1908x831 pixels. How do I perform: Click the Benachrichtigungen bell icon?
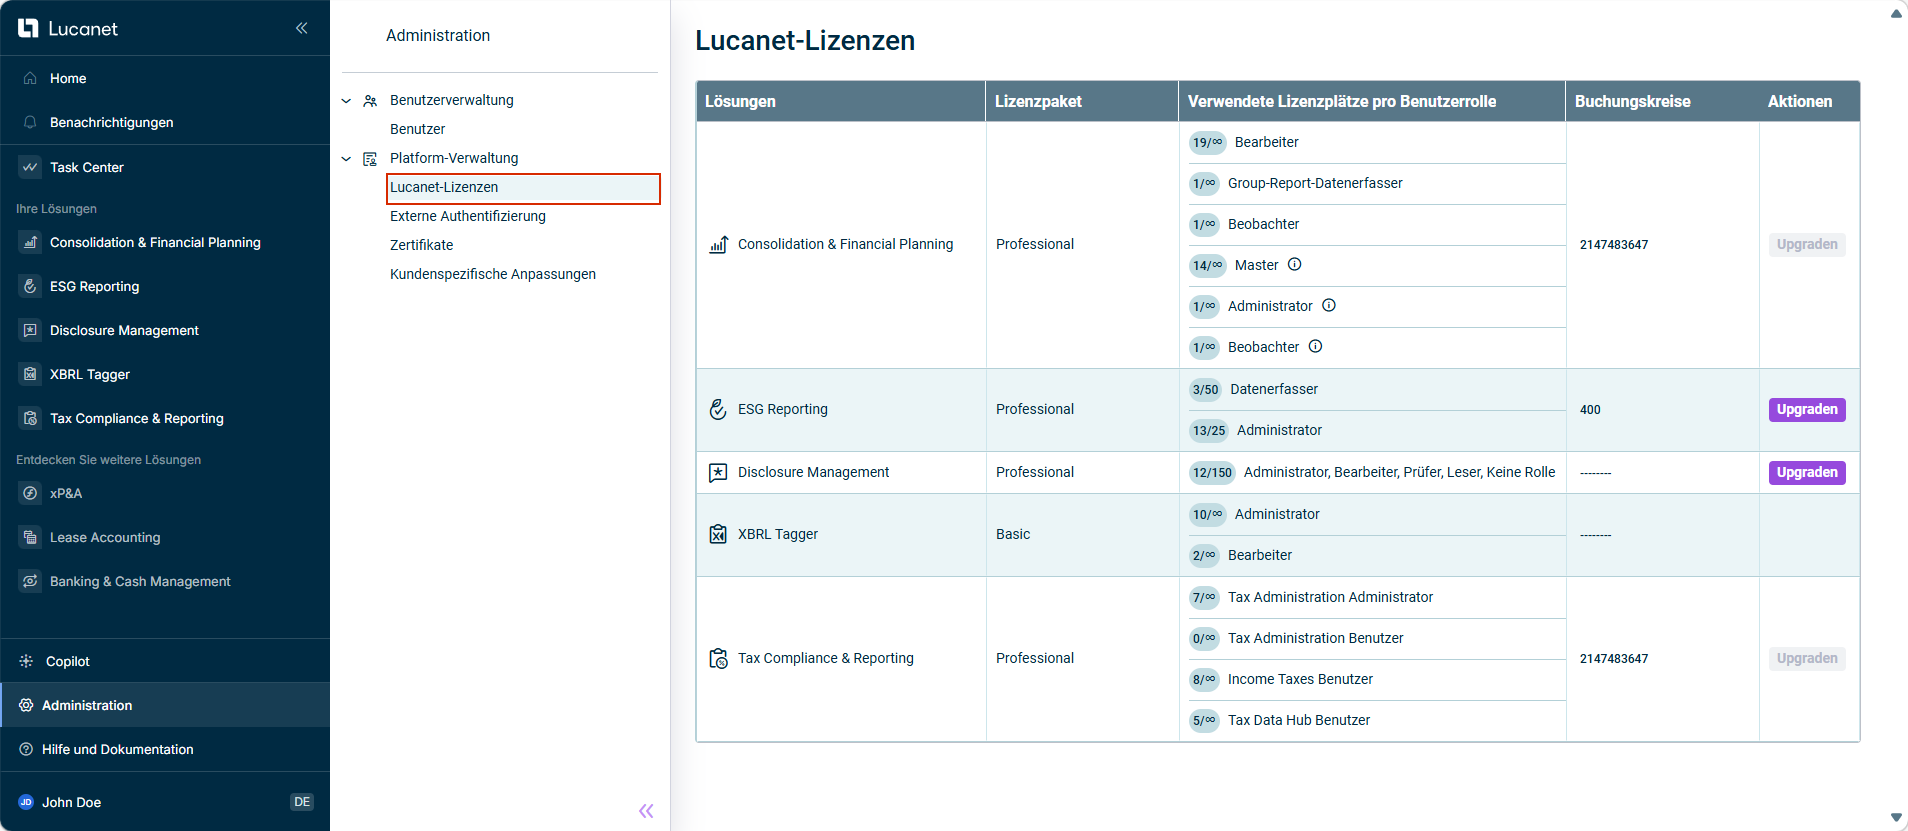[x=30, y=122]
